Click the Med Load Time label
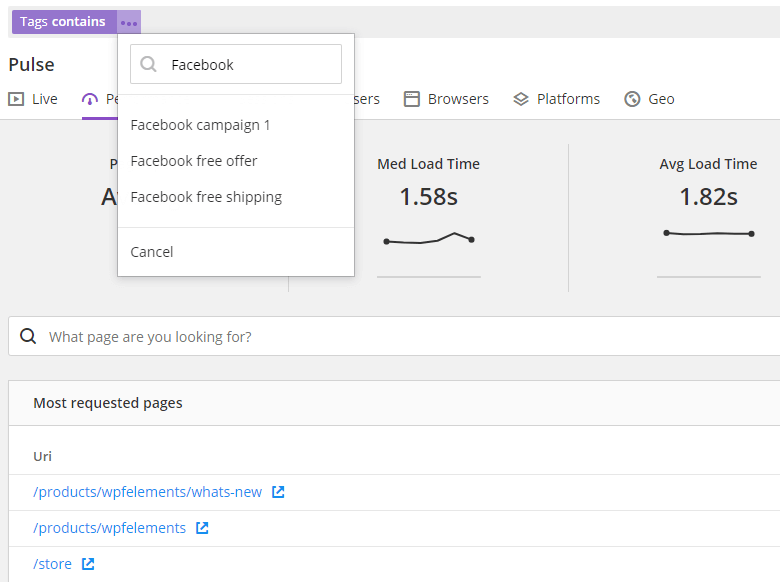Viewport: 780px width, 582px height. pyautogui.click(x=428, y=164)
